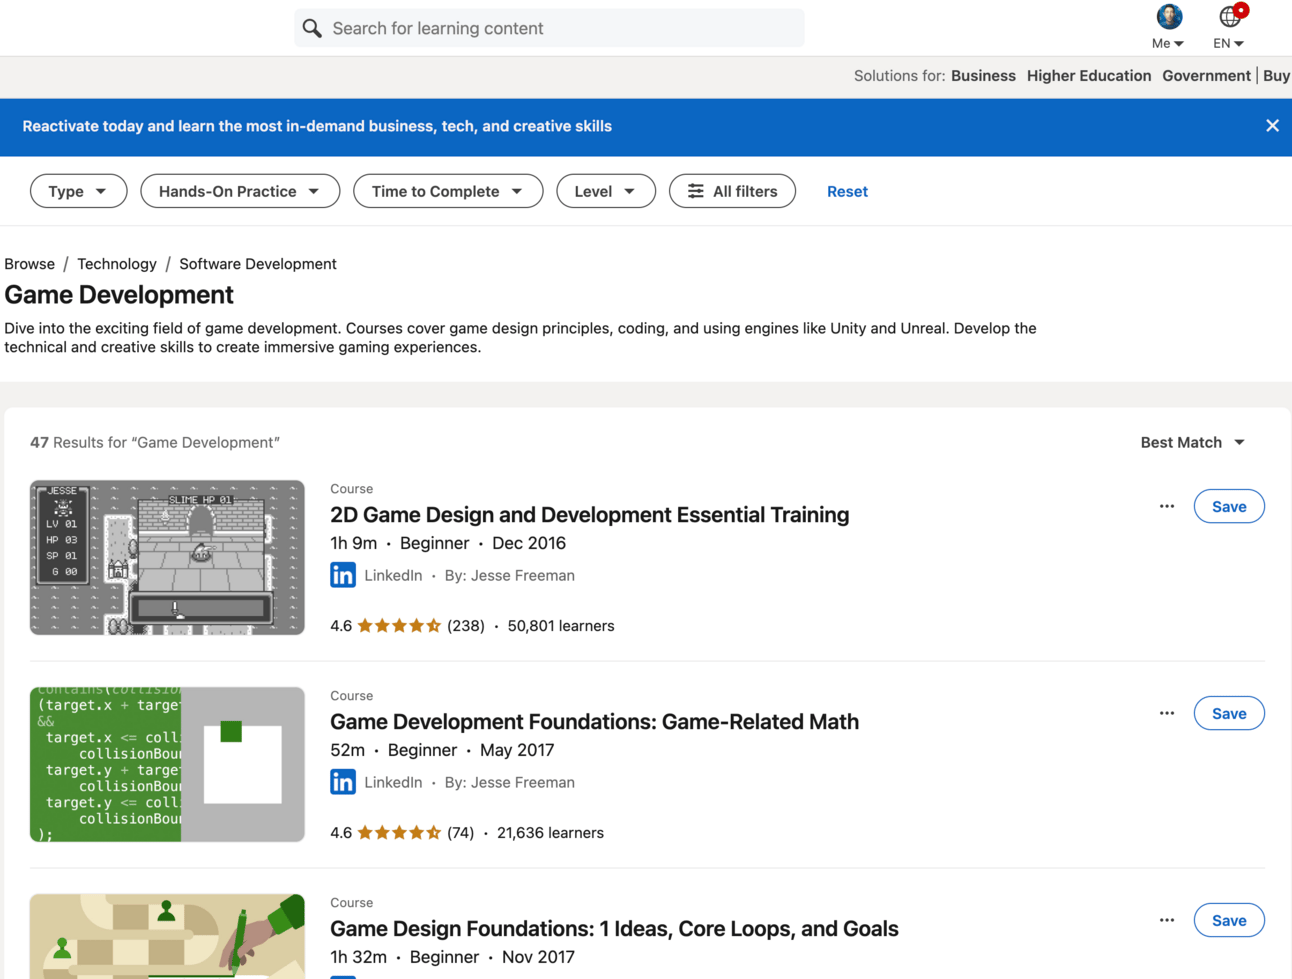
Task: Click the '50,801 learners' text
Action: (561, 626)
